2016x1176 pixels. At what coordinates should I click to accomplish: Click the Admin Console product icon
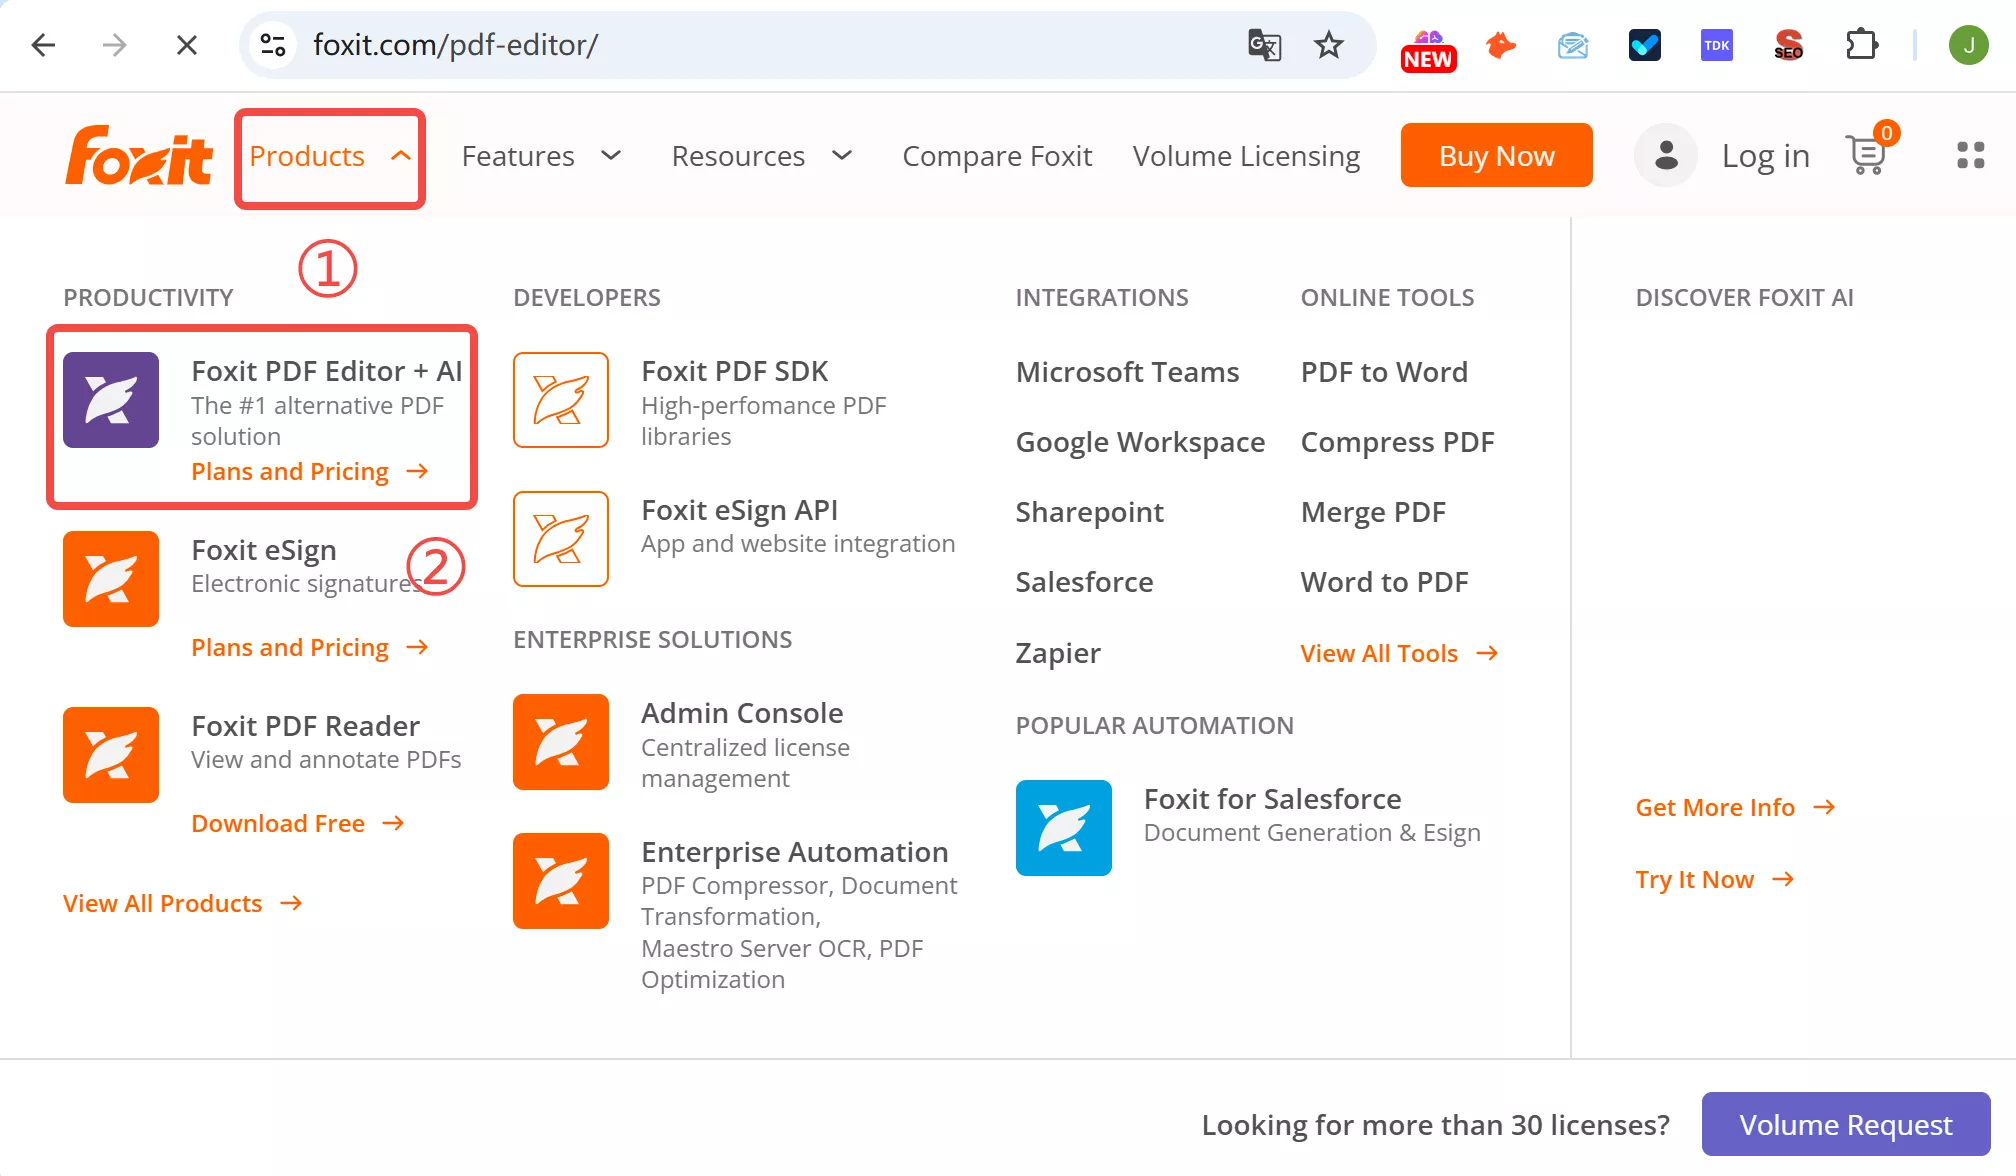pos(560,741)
